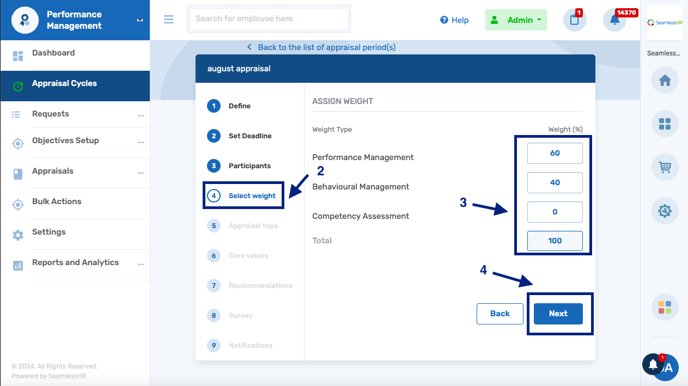Go to step 9 Notifications

pyautogui.click(x=240, y=345)
